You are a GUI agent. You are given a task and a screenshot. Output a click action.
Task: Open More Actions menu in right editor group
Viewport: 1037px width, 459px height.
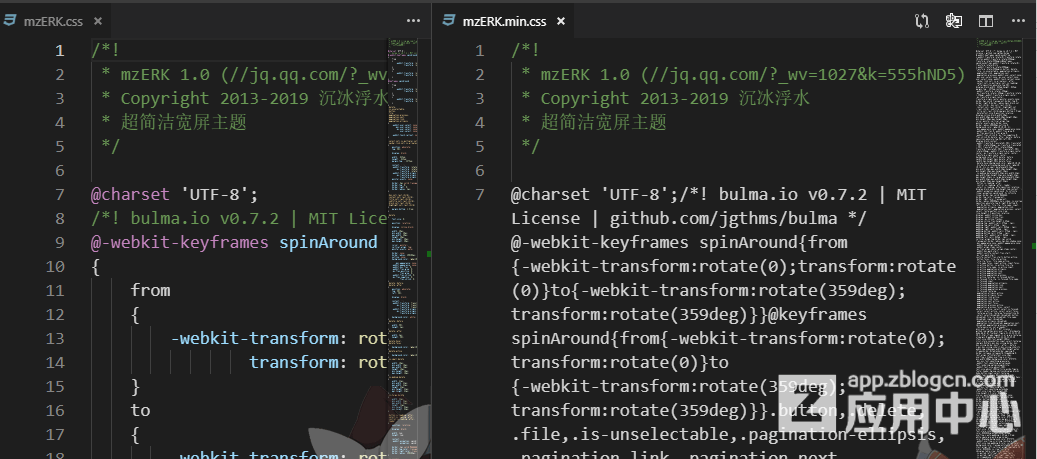click(x=1016, y=20)
